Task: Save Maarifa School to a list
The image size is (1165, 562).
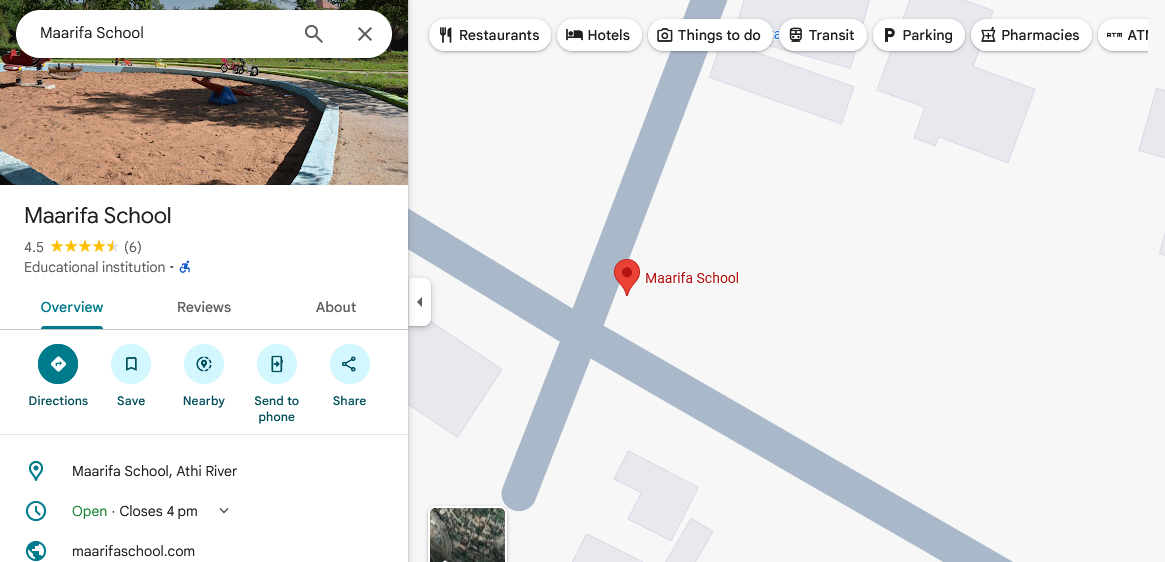Action: [x=131, y=364]
